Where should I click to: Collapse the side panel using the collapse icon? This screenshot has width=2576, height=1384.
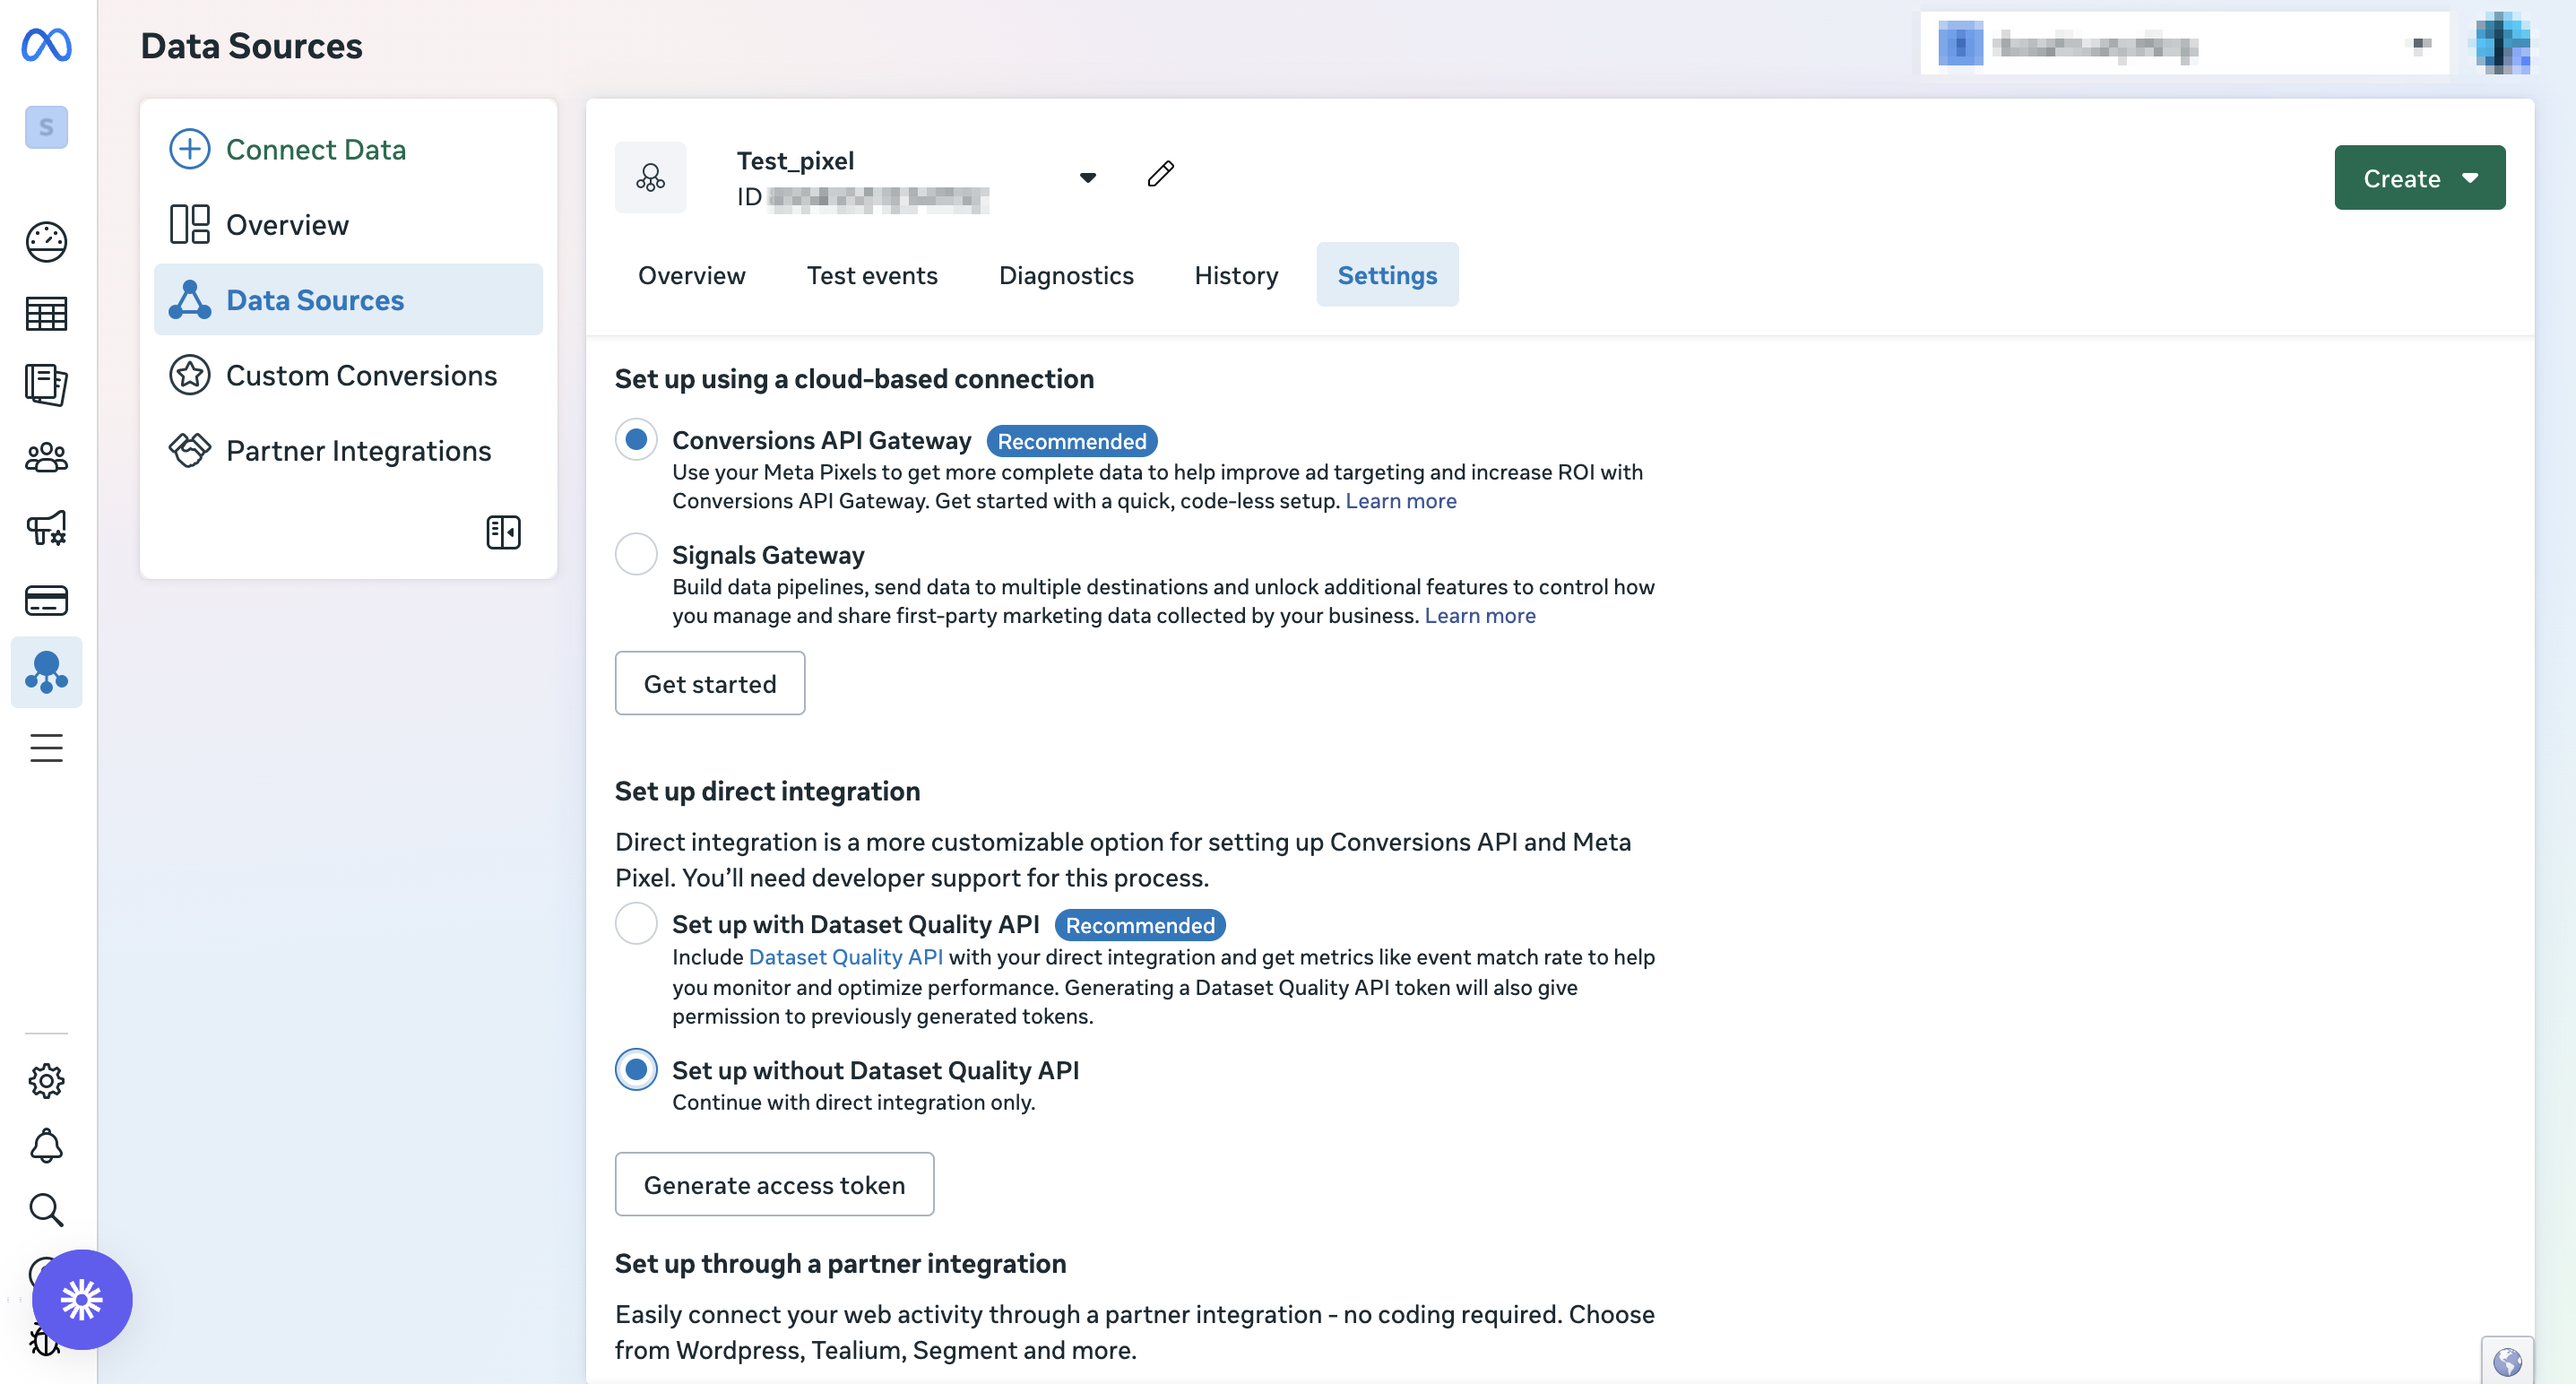[x=503, y=532]
